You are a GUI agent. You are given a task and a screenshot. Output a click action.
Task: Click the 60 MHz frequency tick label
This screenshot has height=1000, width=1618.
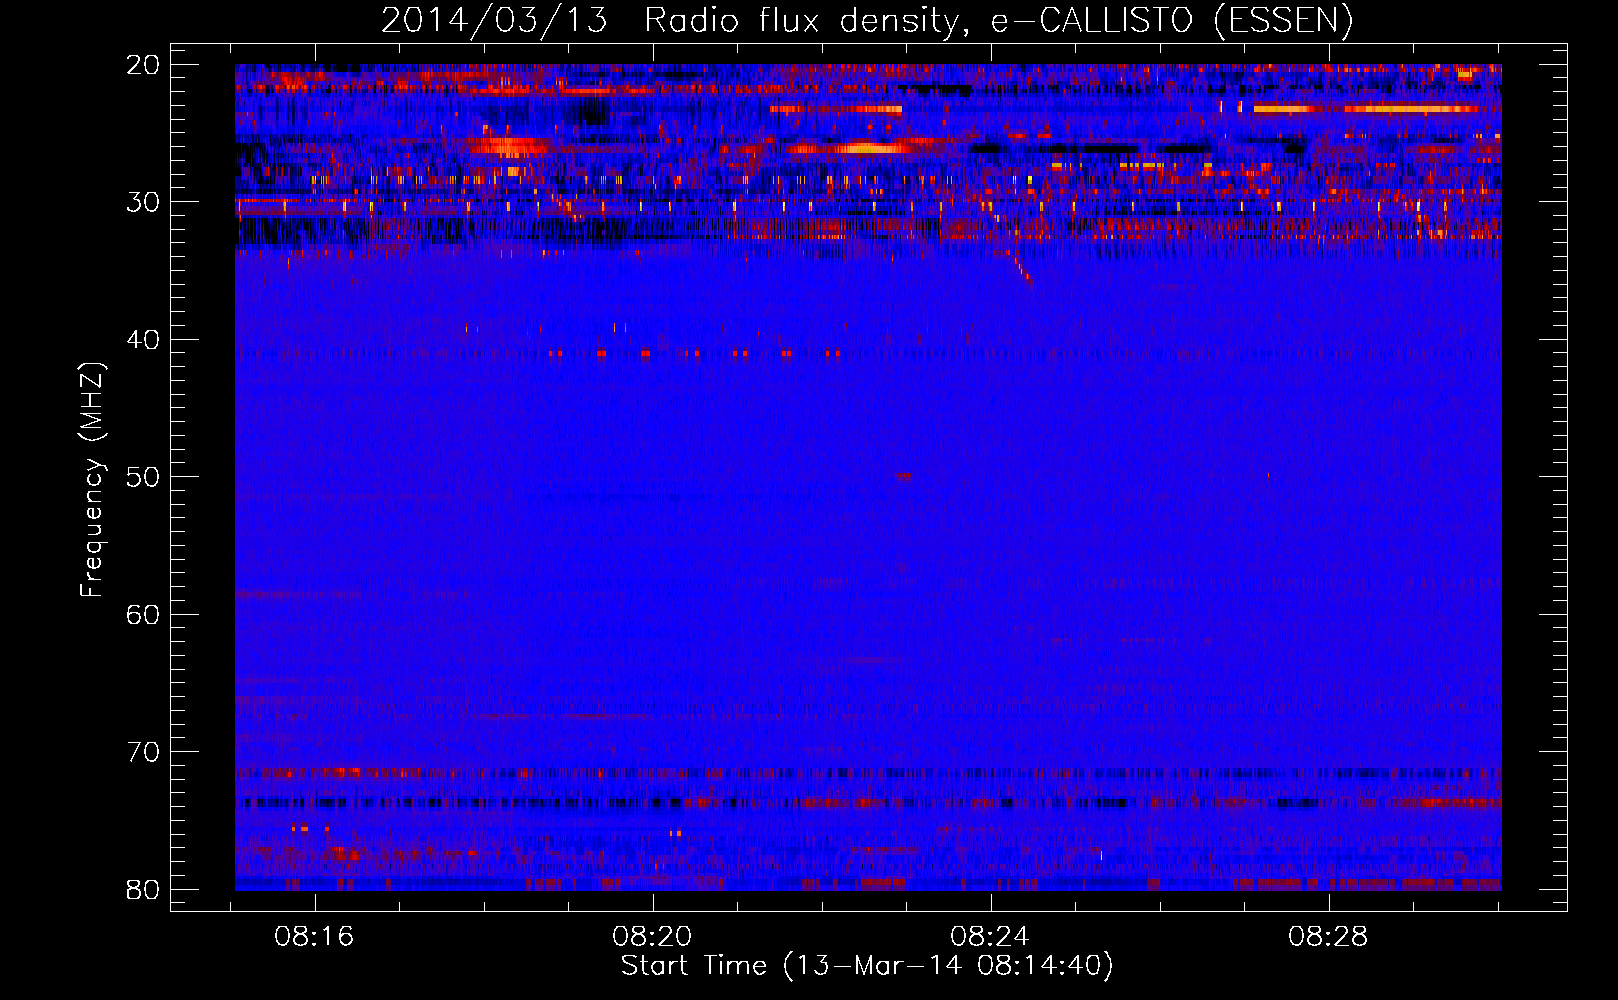point(143,614)
